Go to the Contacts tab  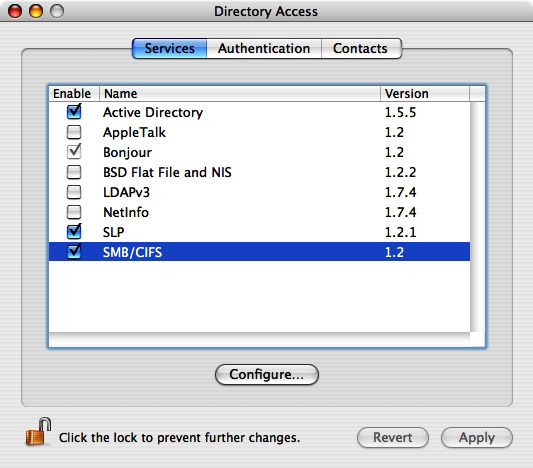[x=361, y=48]
